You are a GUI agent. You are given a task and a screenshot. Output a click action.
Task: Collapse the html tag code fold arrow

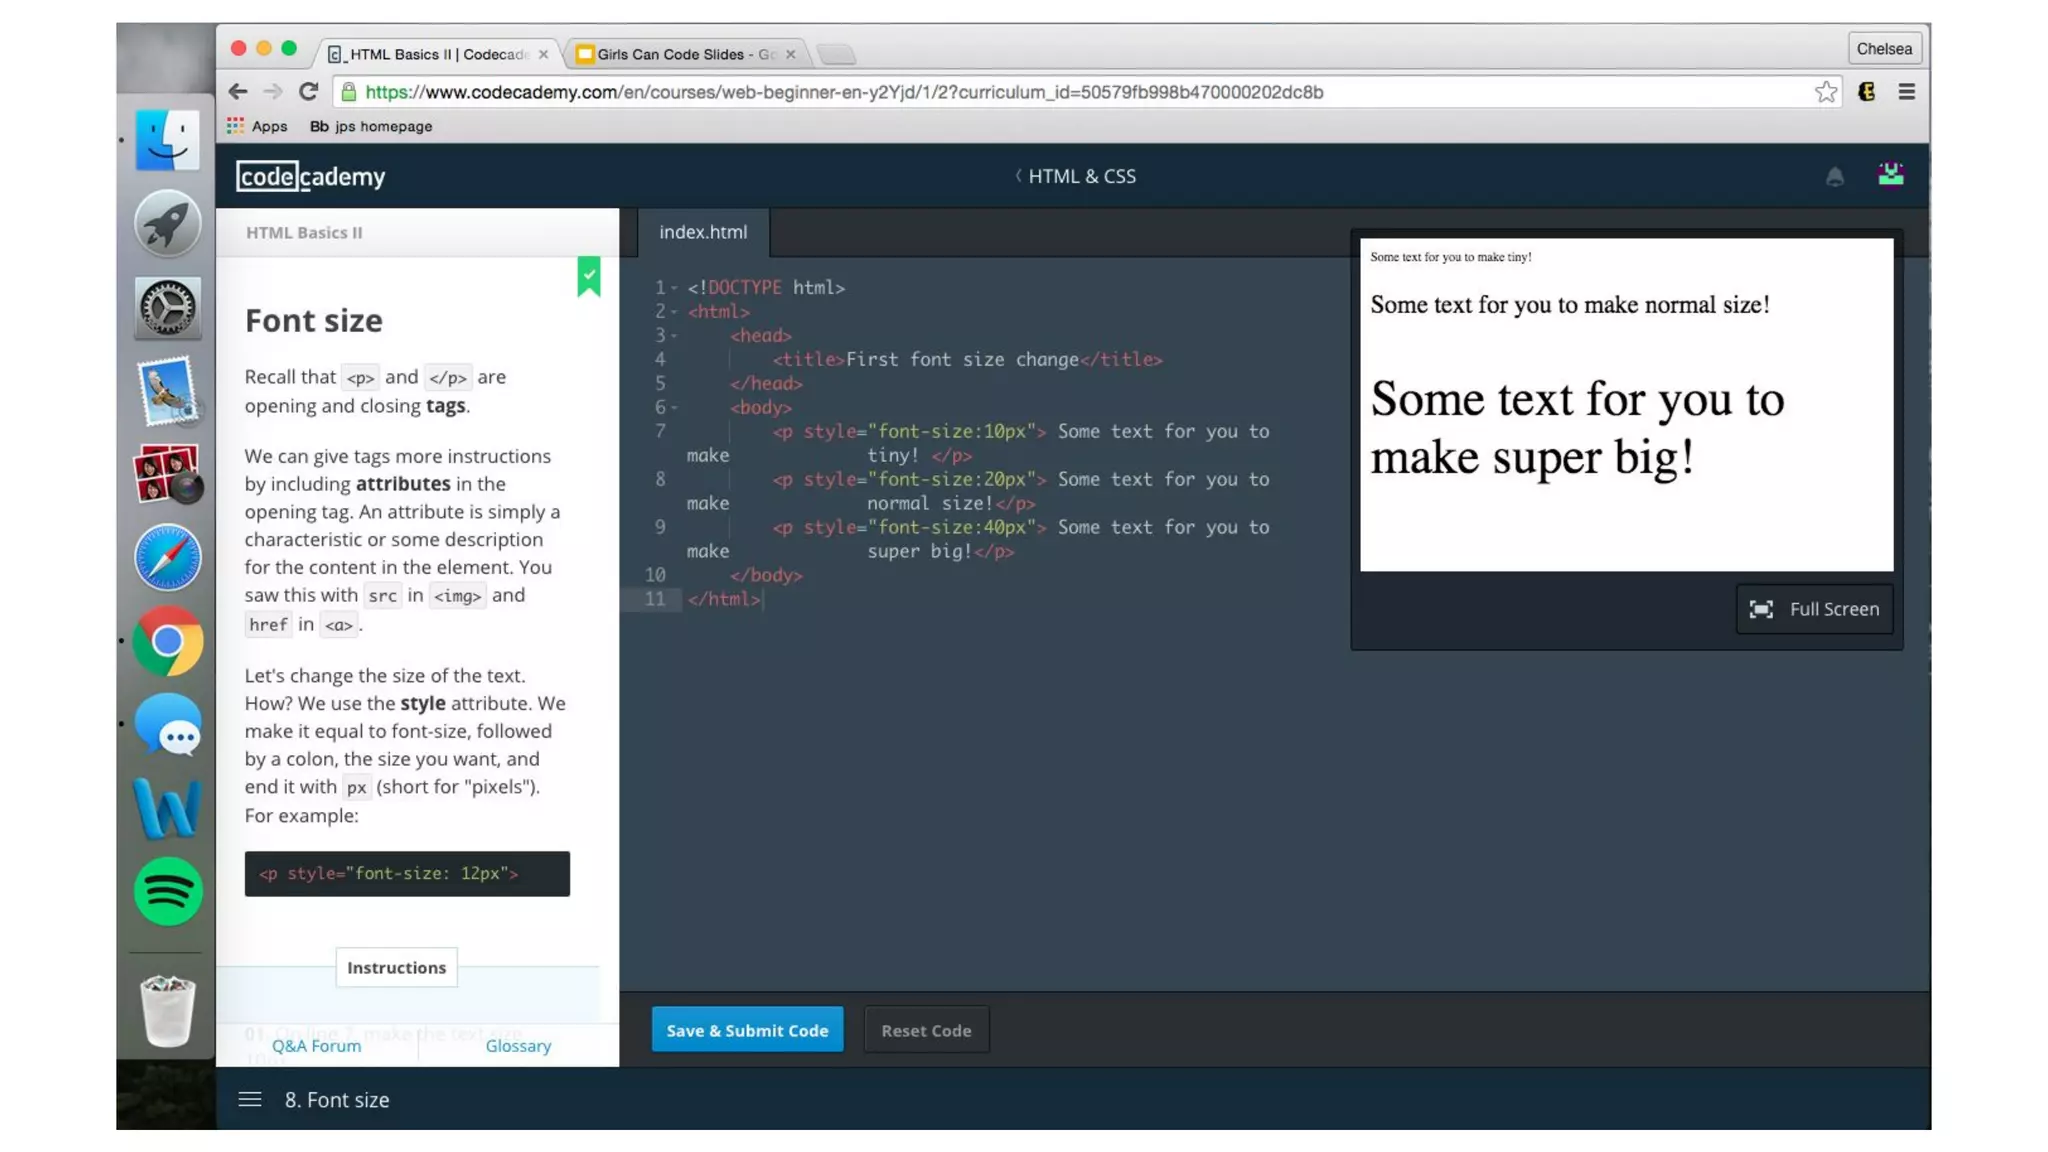point(674,312)
